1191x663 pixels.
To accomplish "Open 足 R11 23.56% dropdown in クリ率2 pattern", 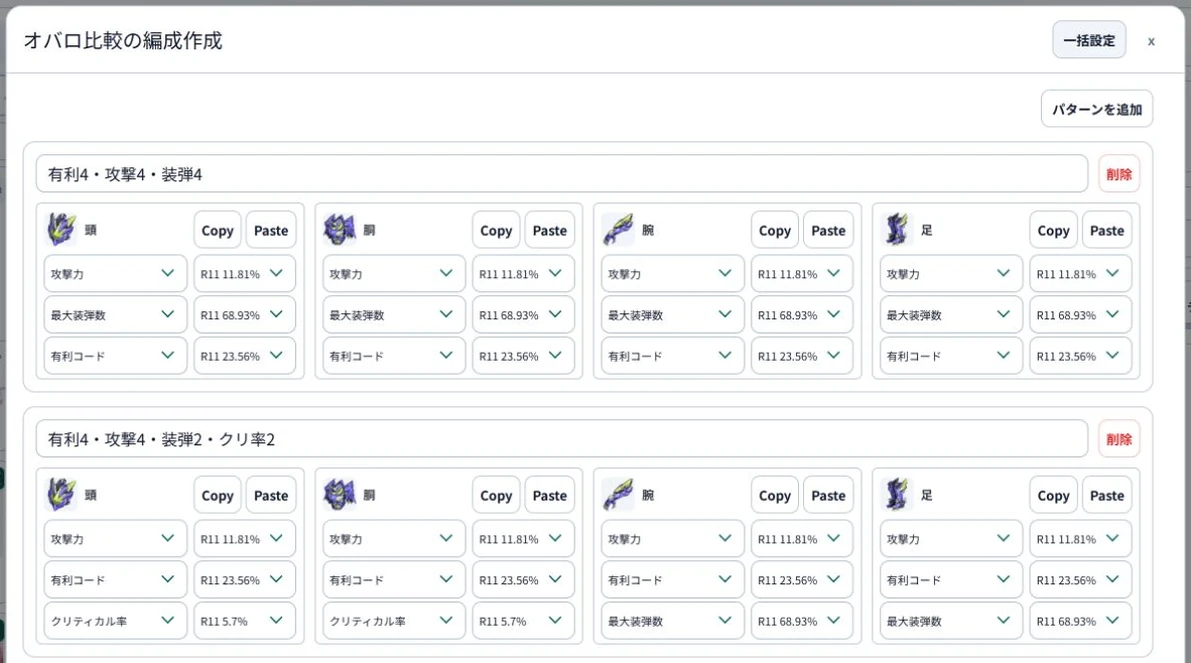I will [1080, 580].
